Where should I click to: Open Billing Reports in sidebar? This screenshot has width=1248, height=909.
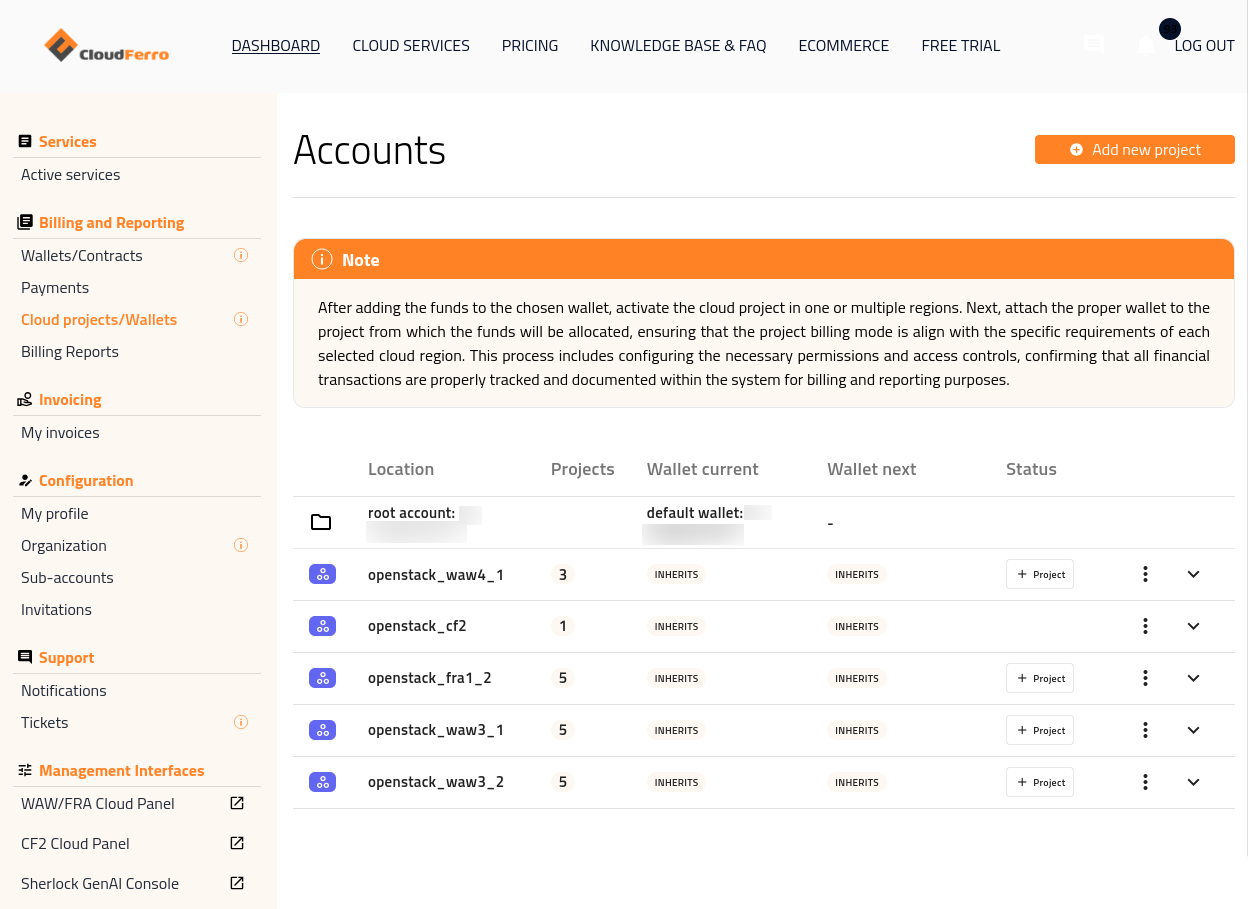pyautogui.click(x=70, y=352)
